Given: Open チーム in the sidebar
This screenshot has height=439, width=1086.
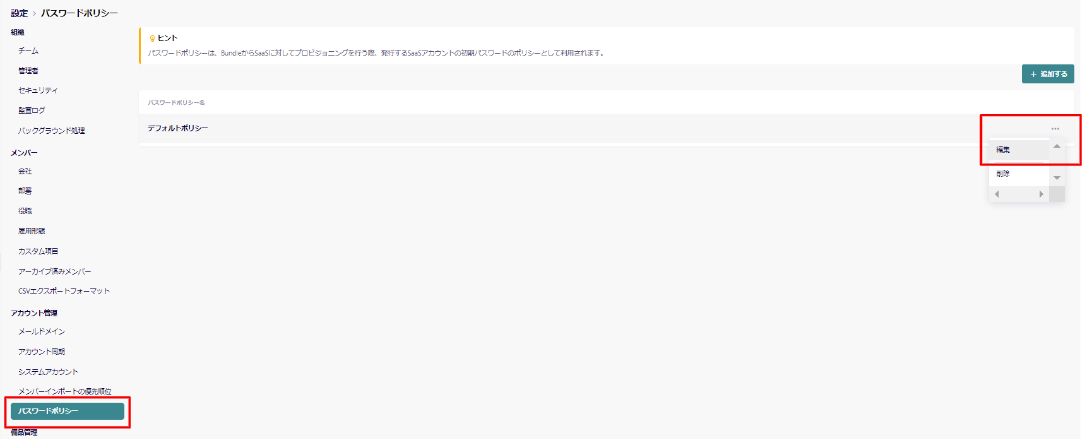Looking at the screenshot, I should [28, 51].
